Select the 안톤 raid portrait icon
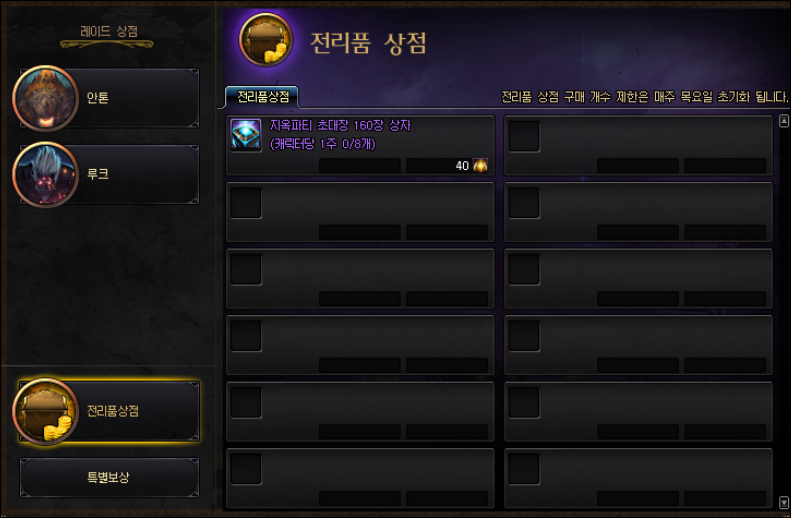This screenshot has height=518, width=791. 46,98
